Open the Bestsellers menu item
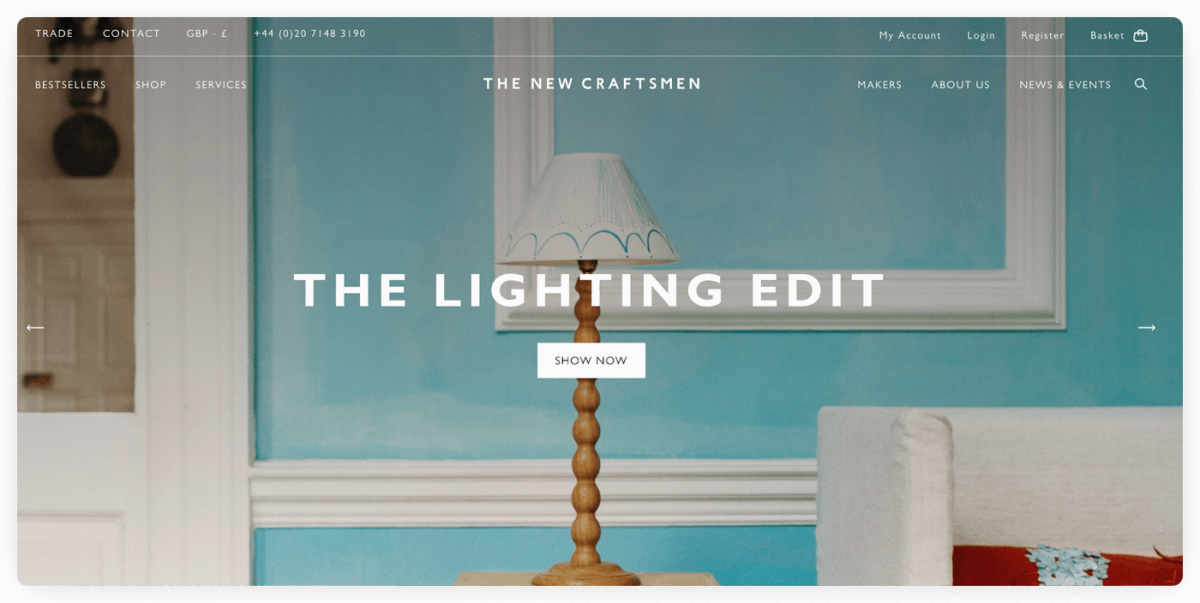 [70, 85]
